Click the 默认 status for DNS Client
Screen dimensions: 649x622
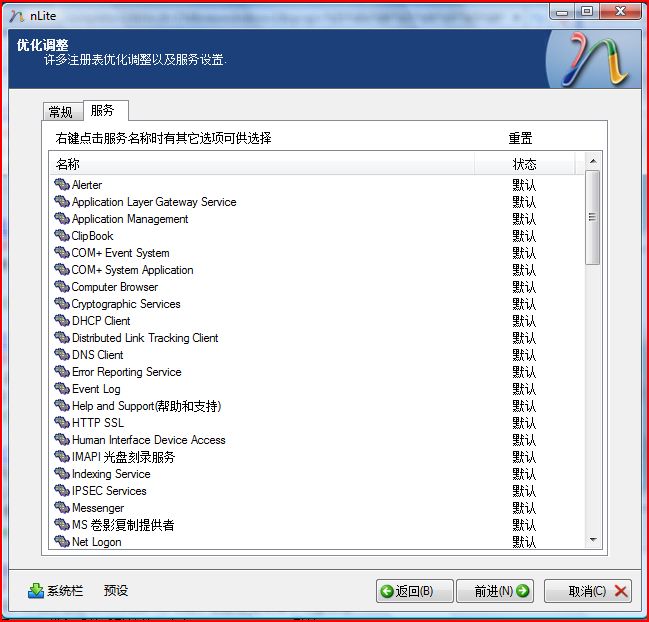coord(524,354)
